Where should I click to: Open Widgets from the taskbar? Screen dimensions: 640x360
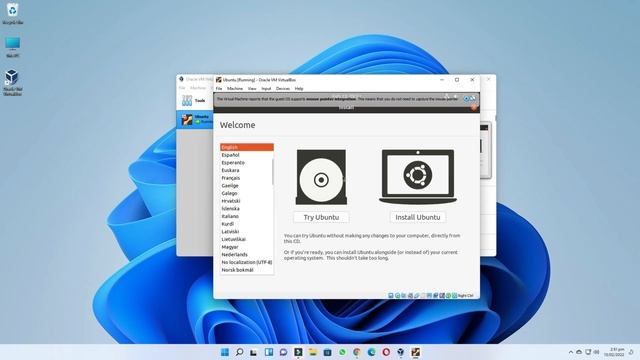coord(269,352)
